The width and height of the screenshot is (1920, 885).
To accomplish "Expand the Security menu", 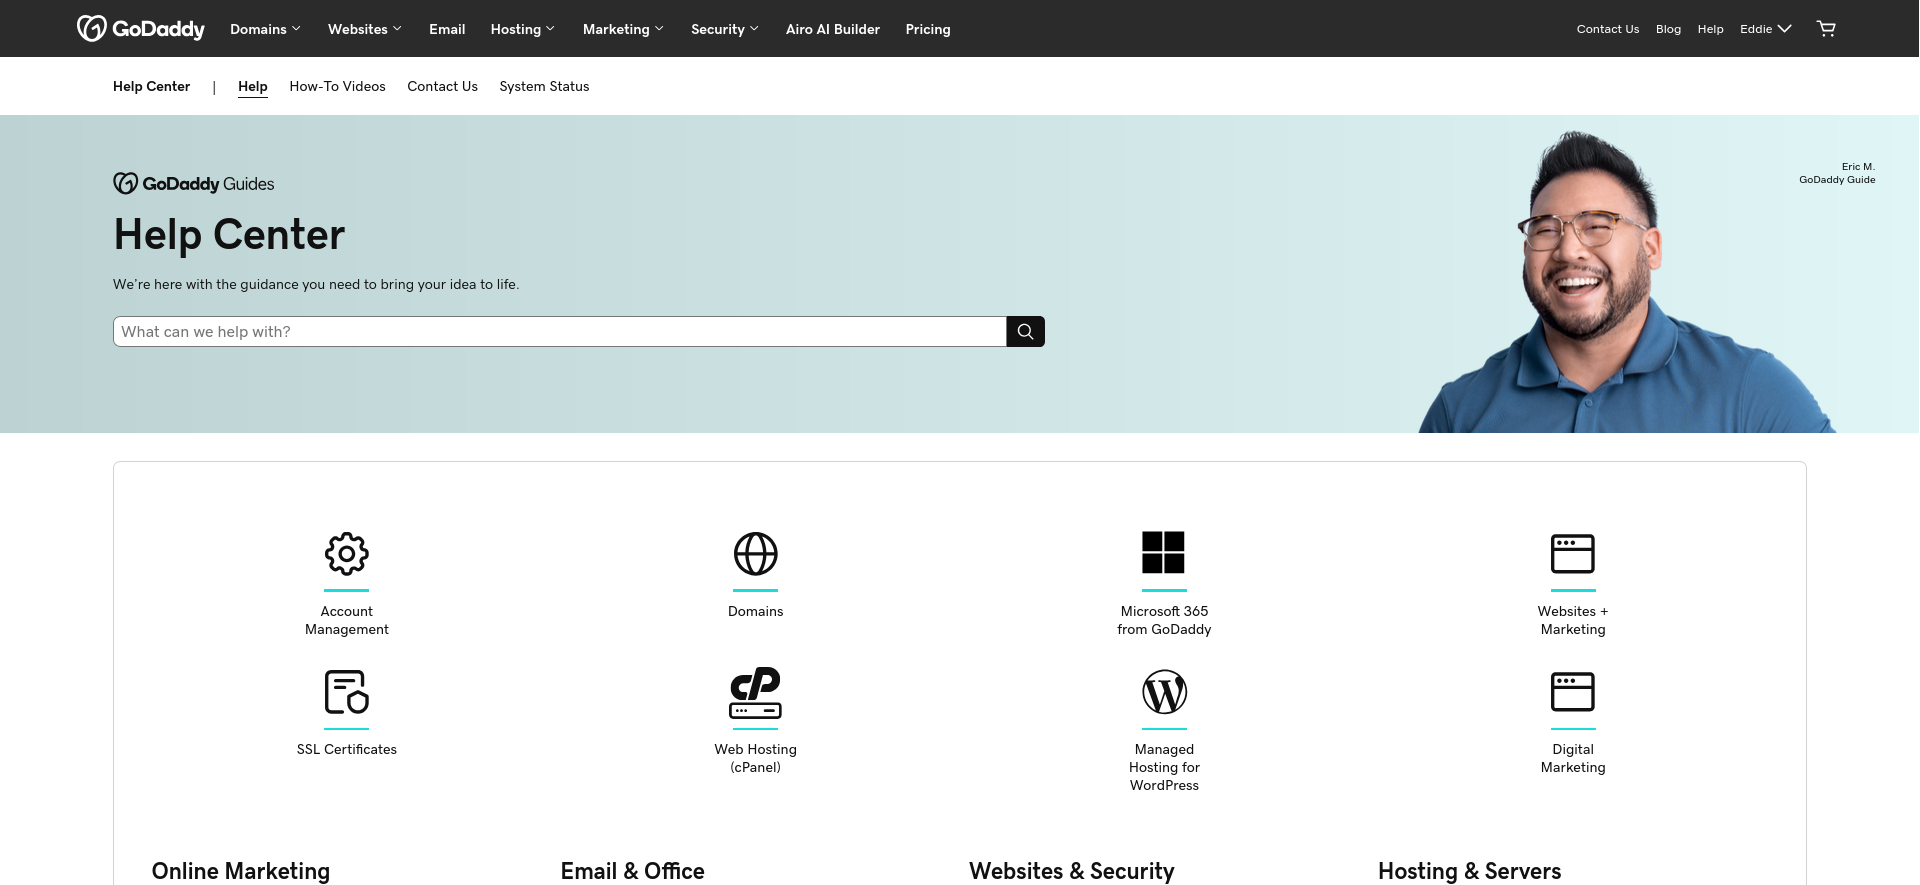I will pos(725,29).
